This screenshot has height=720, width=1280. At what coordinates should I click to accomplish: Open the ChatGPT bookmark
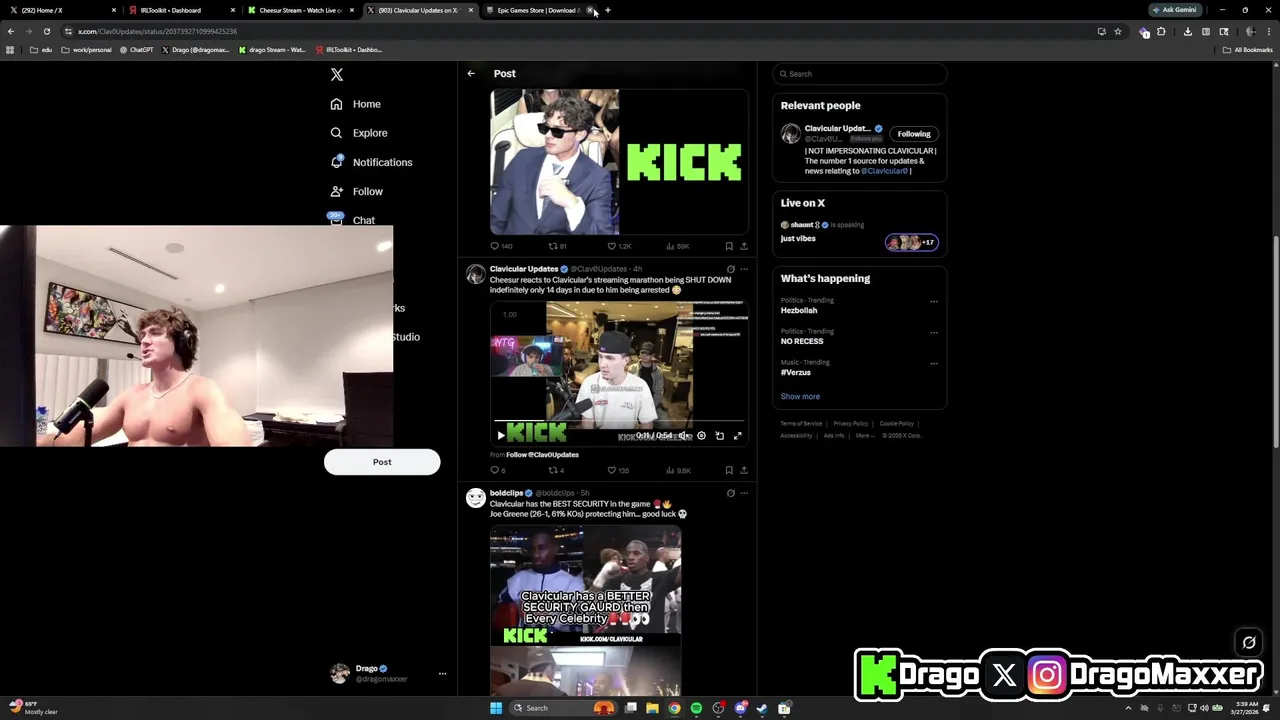click(x=136, y=49)
